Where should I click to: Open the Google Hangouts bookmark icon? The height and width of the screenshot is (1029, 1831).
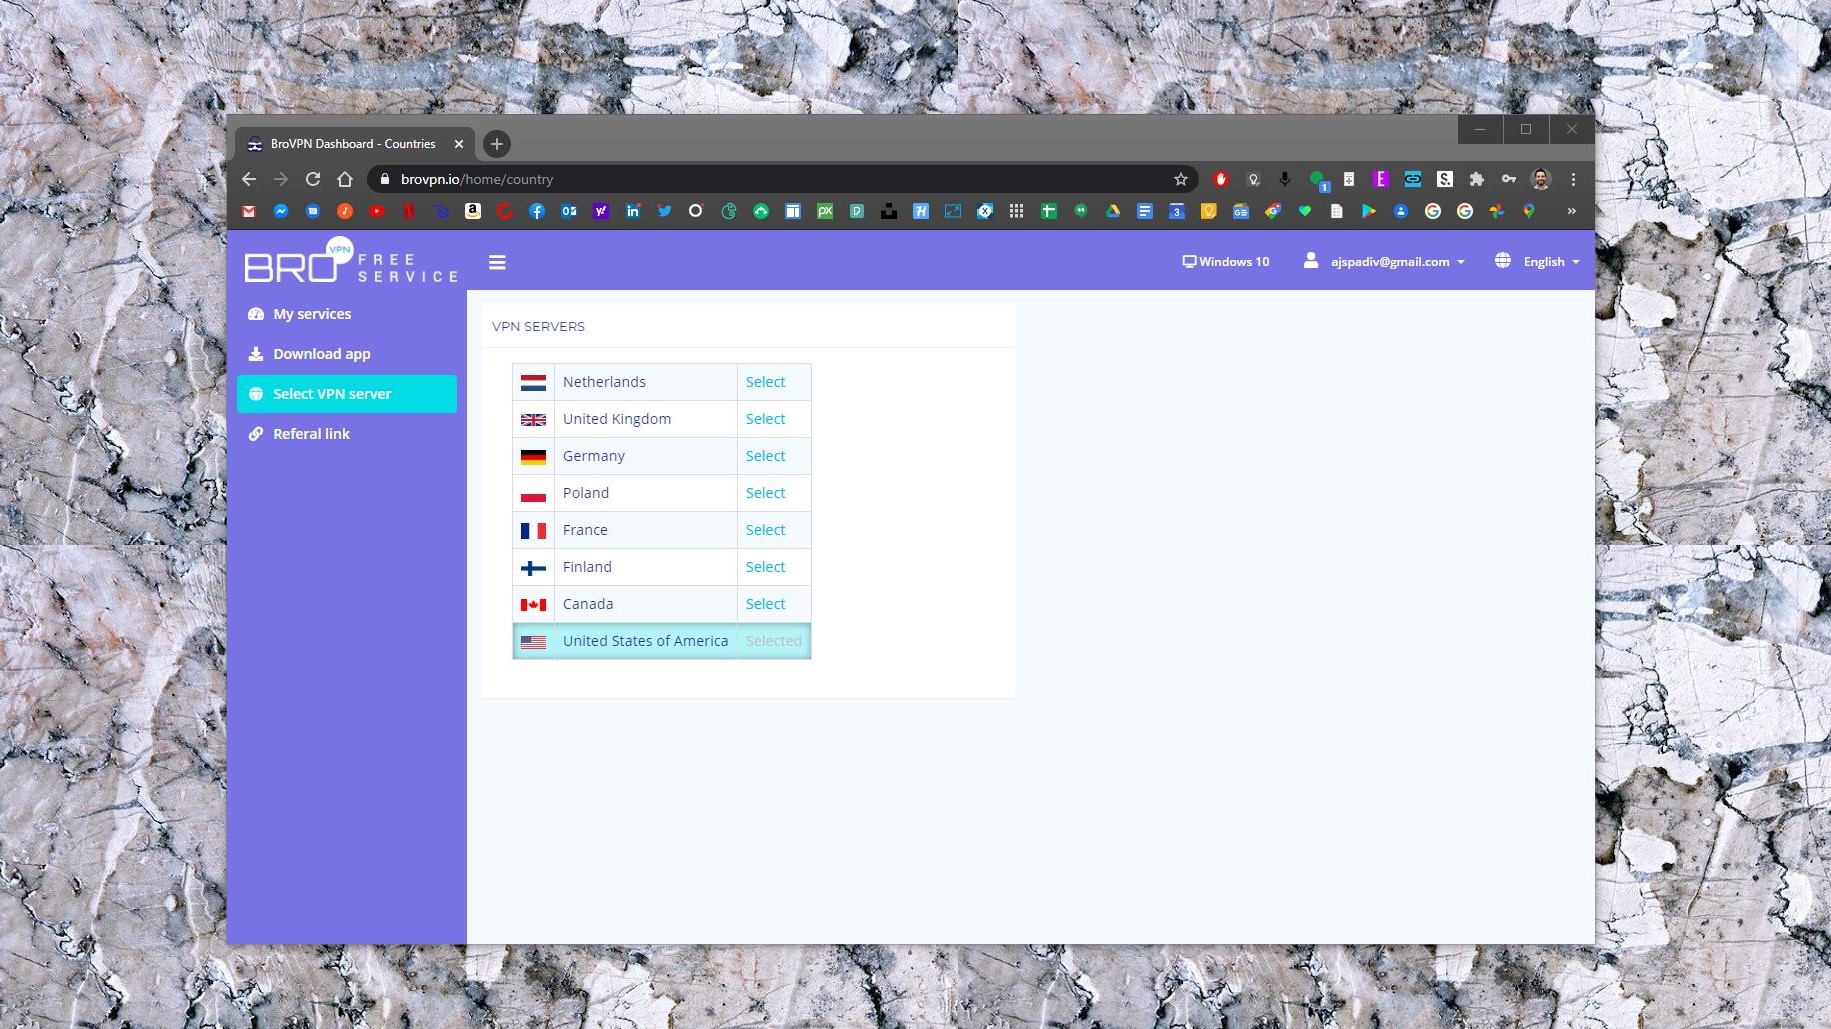click(1081, 211)
